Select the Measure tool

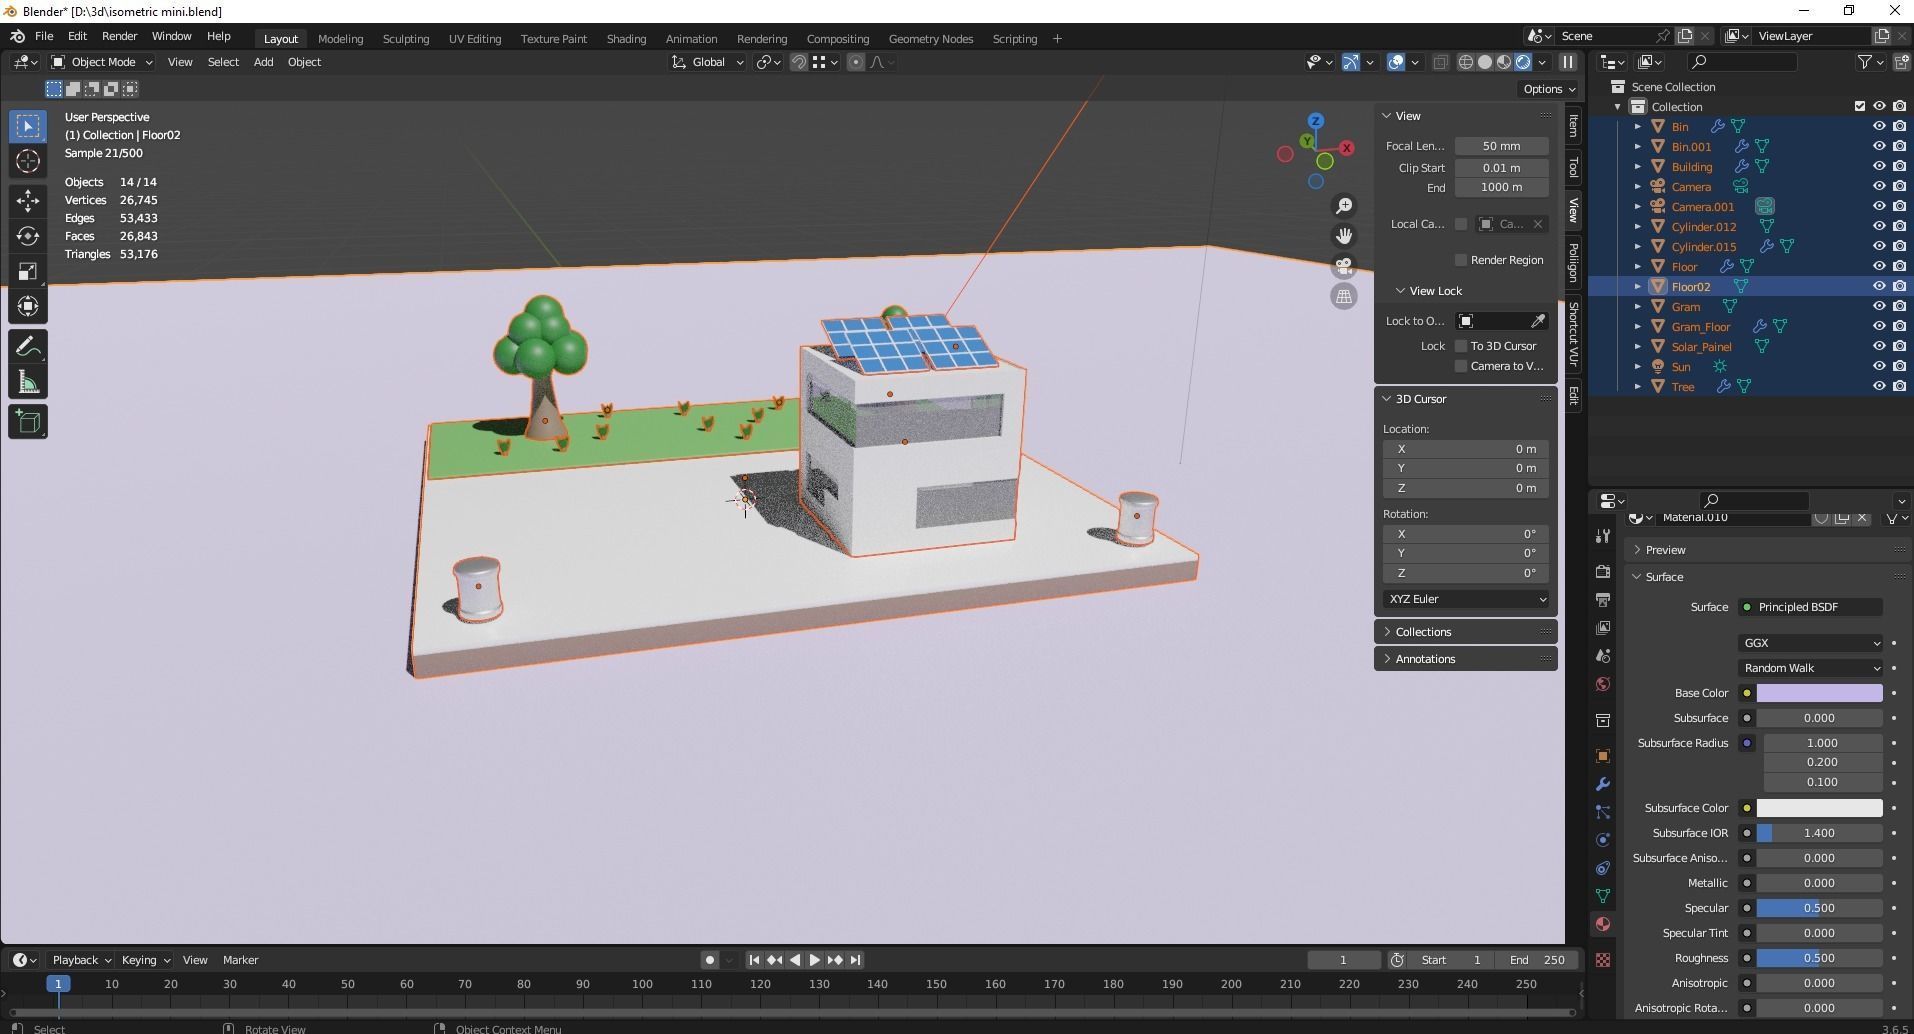click(28, 382)
